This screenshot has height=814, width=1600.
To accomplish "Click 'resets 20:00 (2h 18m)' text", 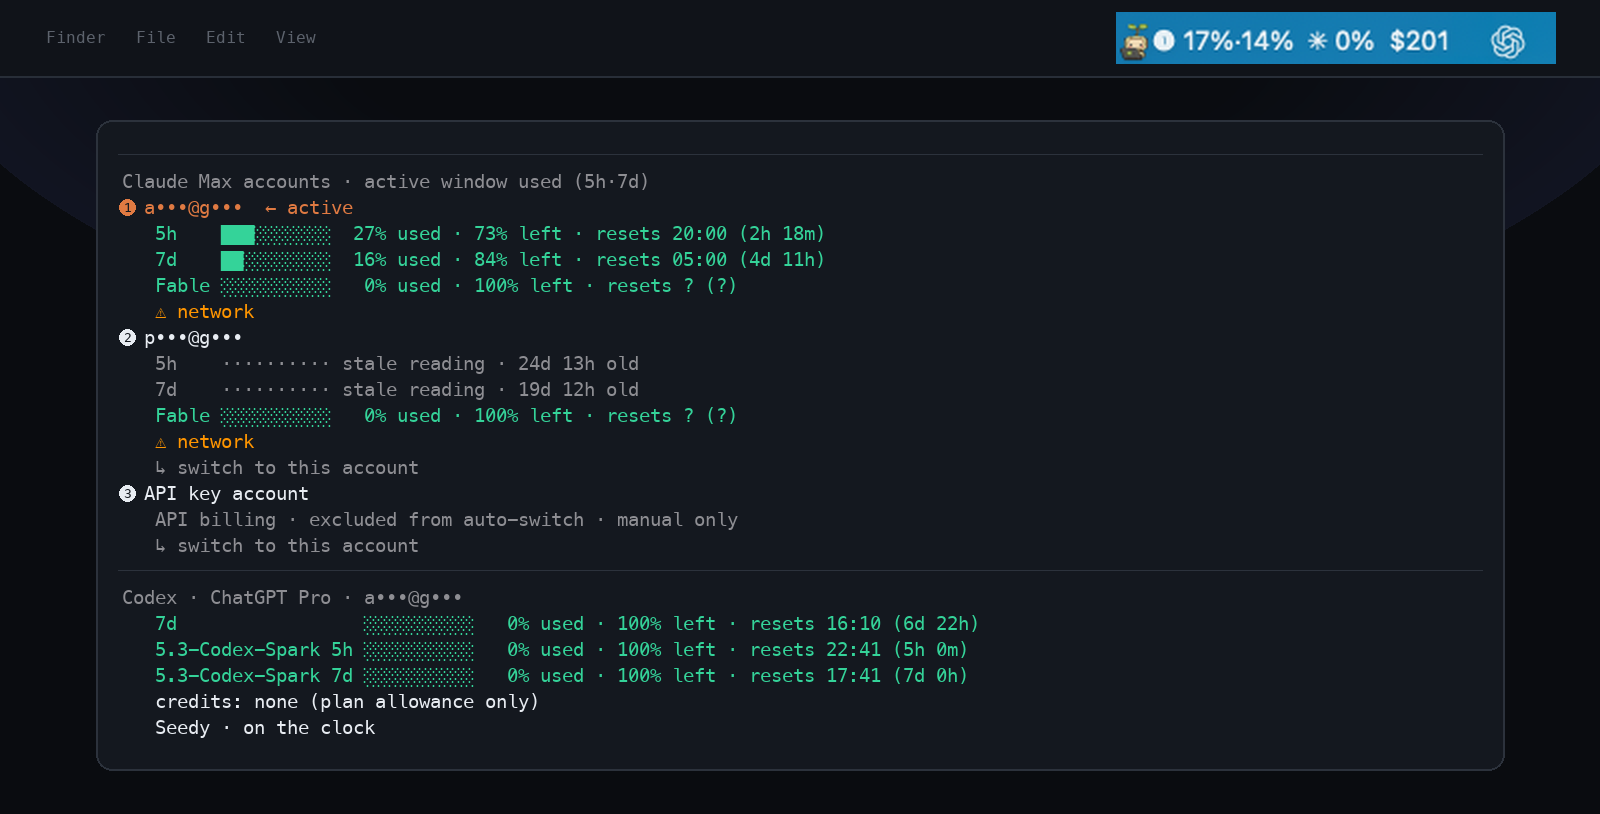I will tap(710, 233).
